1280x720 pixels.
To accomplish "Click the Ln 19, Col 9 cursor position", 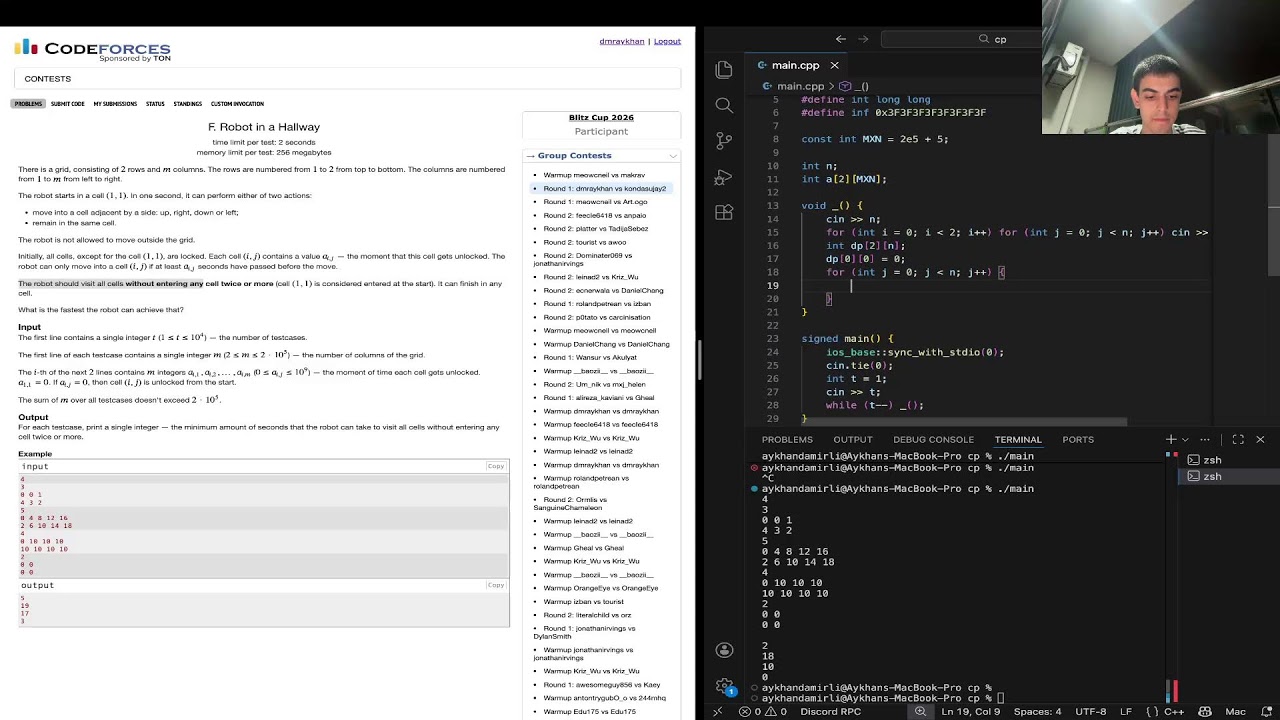I will (x=971, y=712).
